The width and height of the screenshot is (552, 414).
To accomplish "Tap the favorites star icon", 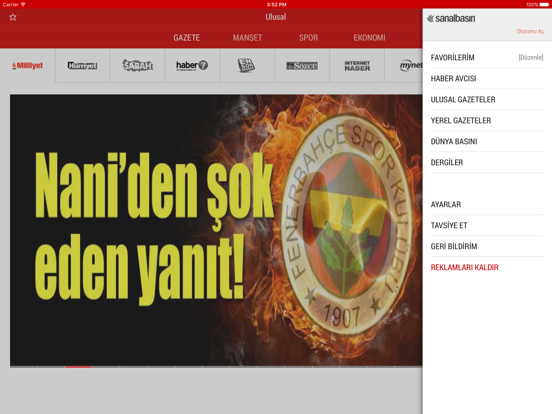I will (x=13, y=17).
